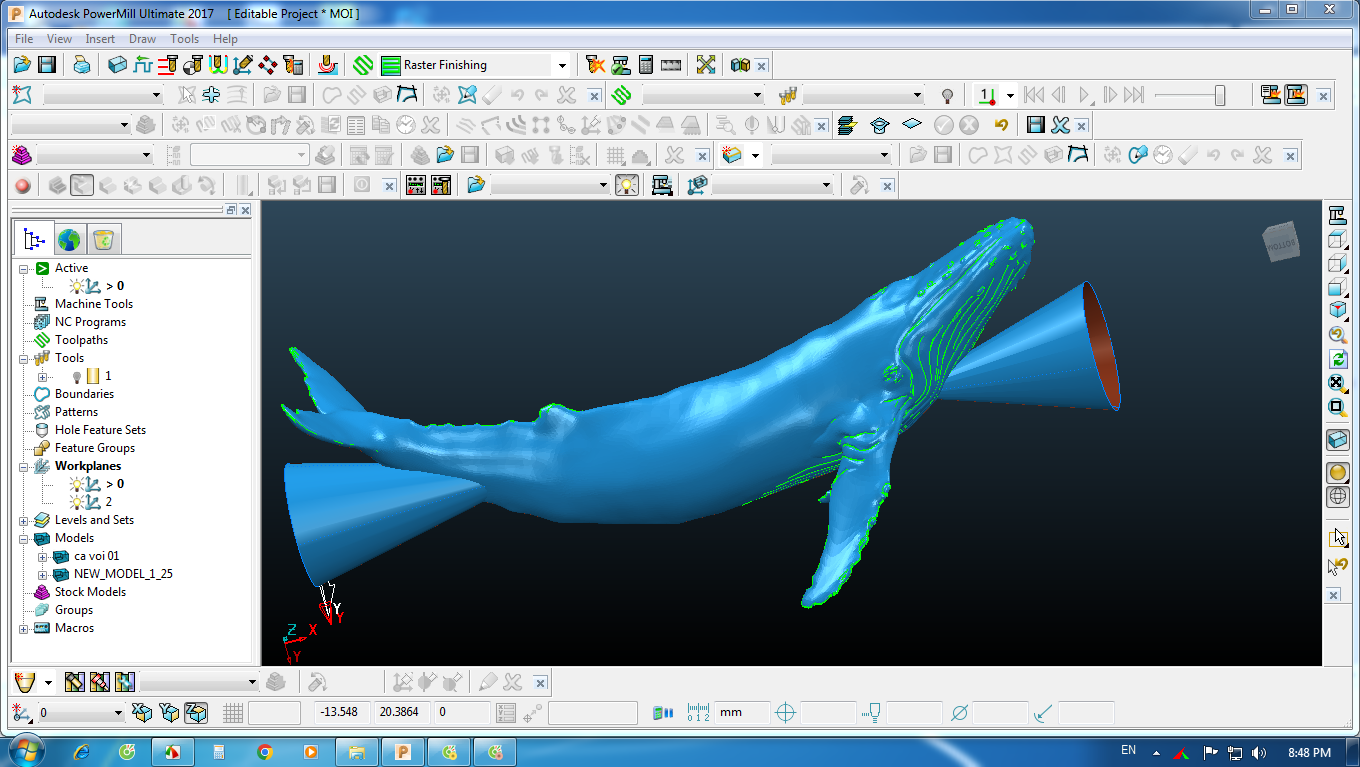1360x767 pixels.
Task: Toggle light bulb for workplane 2
Action: click(x=76, y=502)
